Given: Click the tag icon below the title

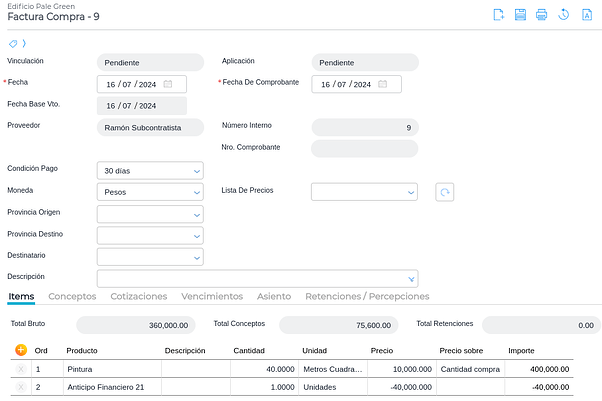Looking at the screenshot, I should point(13,44).
